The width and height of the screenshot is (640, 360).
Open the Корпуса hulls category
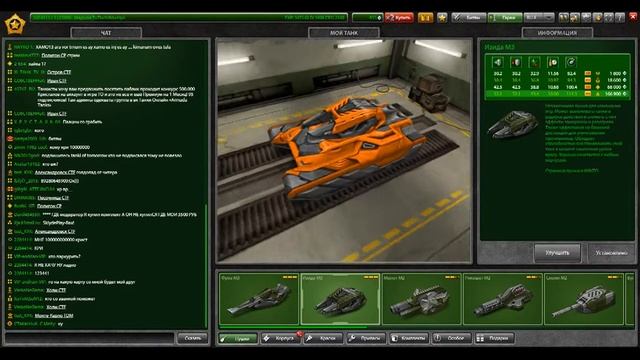[x=281, y=338]
